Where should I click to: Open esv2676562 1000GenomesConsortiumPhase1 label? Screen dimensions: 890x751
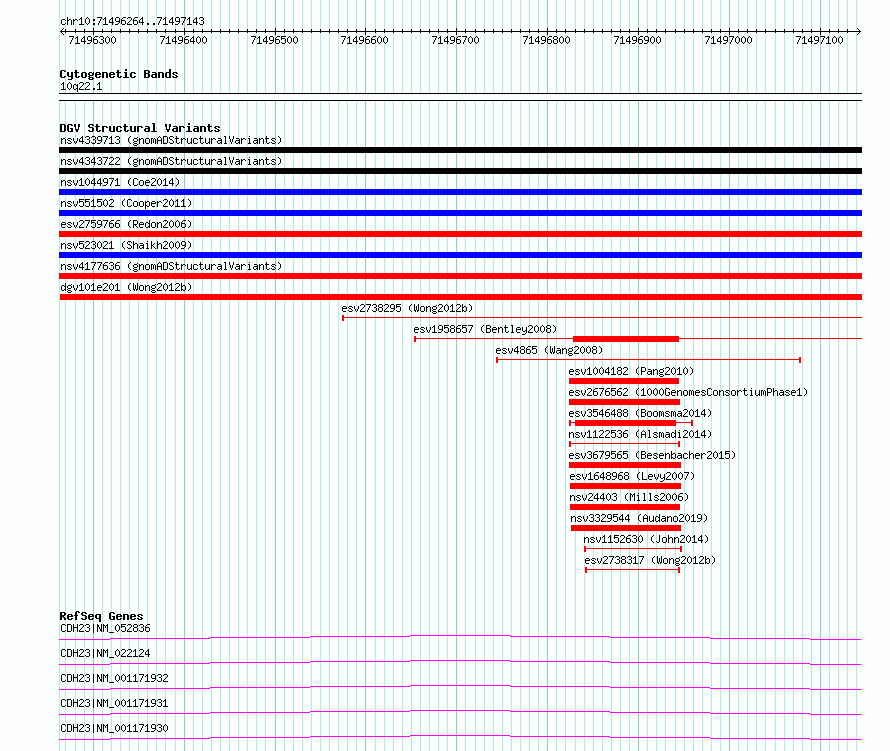click(x=688, y=392)
